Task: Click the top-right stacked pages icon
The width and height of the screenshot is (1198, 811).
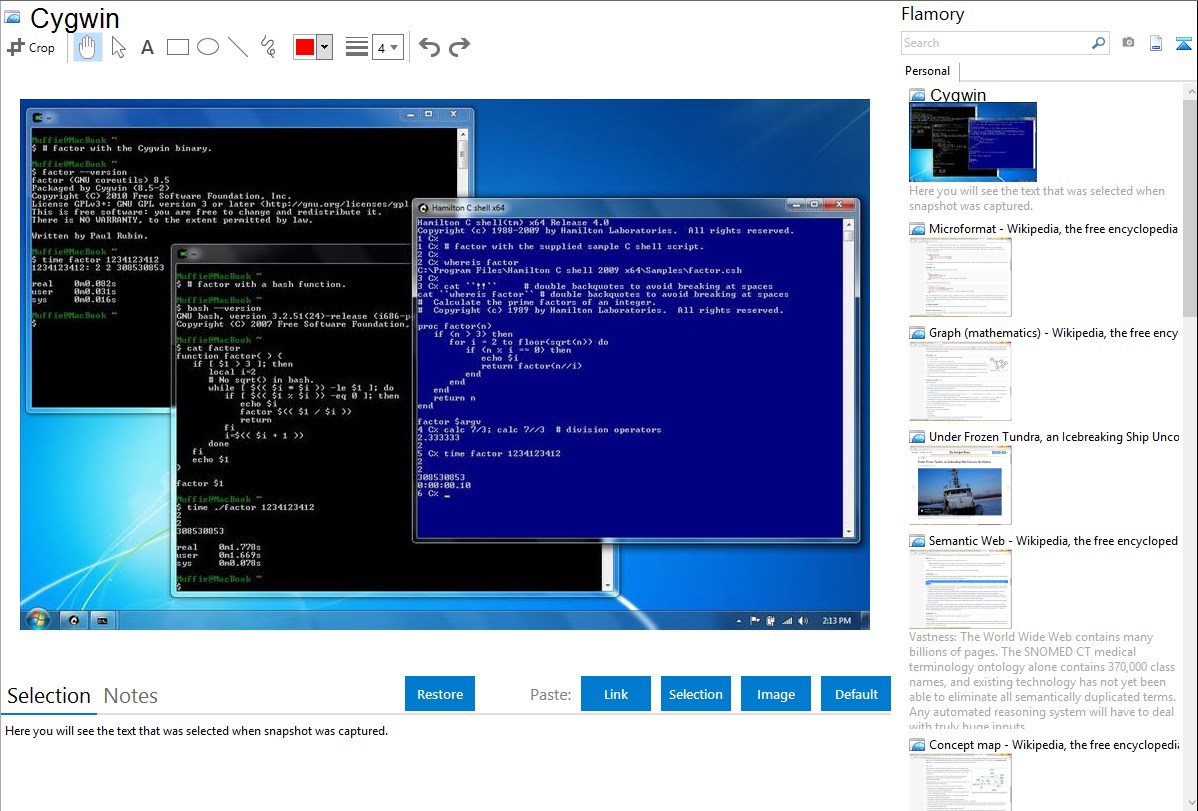Action: pos(1183,43)
